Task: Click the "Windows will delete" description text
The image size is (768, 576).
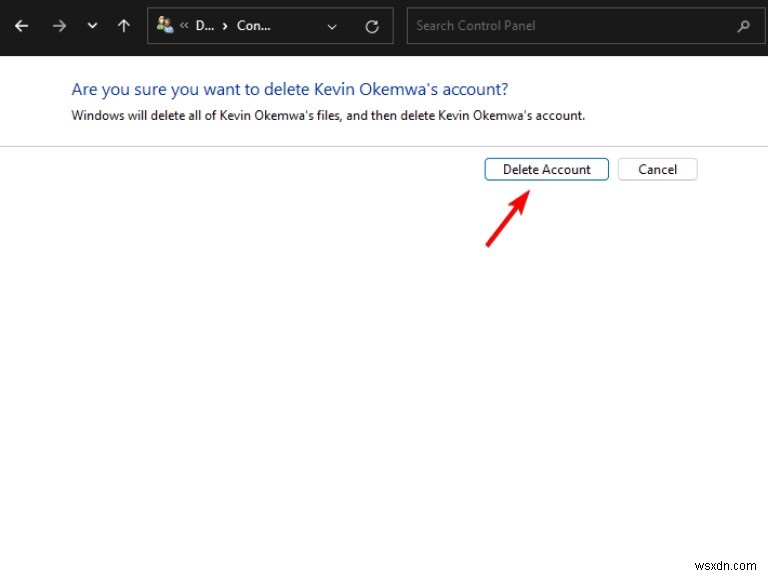Action: [x=328, y=116]
